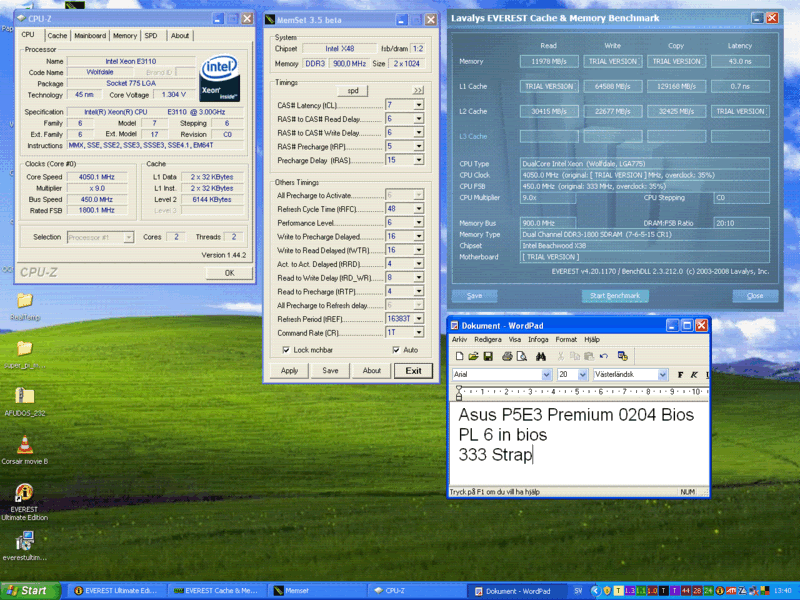Screen dimensions: 800x600
Task: Open the Infoga menu in WordPad
Action: [538, 339]
